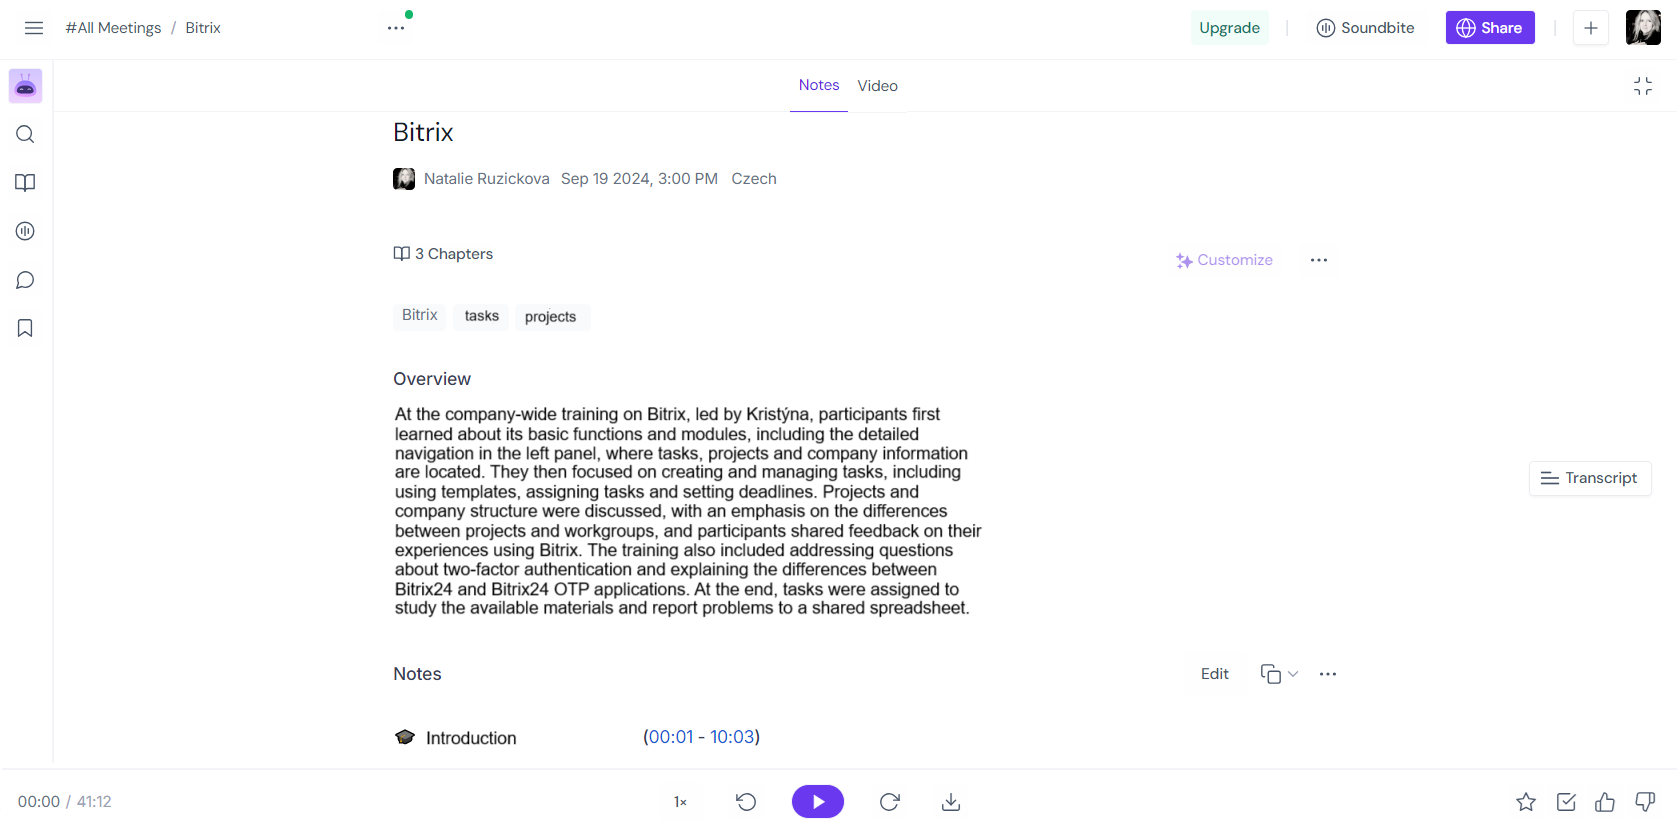Give a thumbs down rating
1677x840 pixels.
click(1645, 802)
